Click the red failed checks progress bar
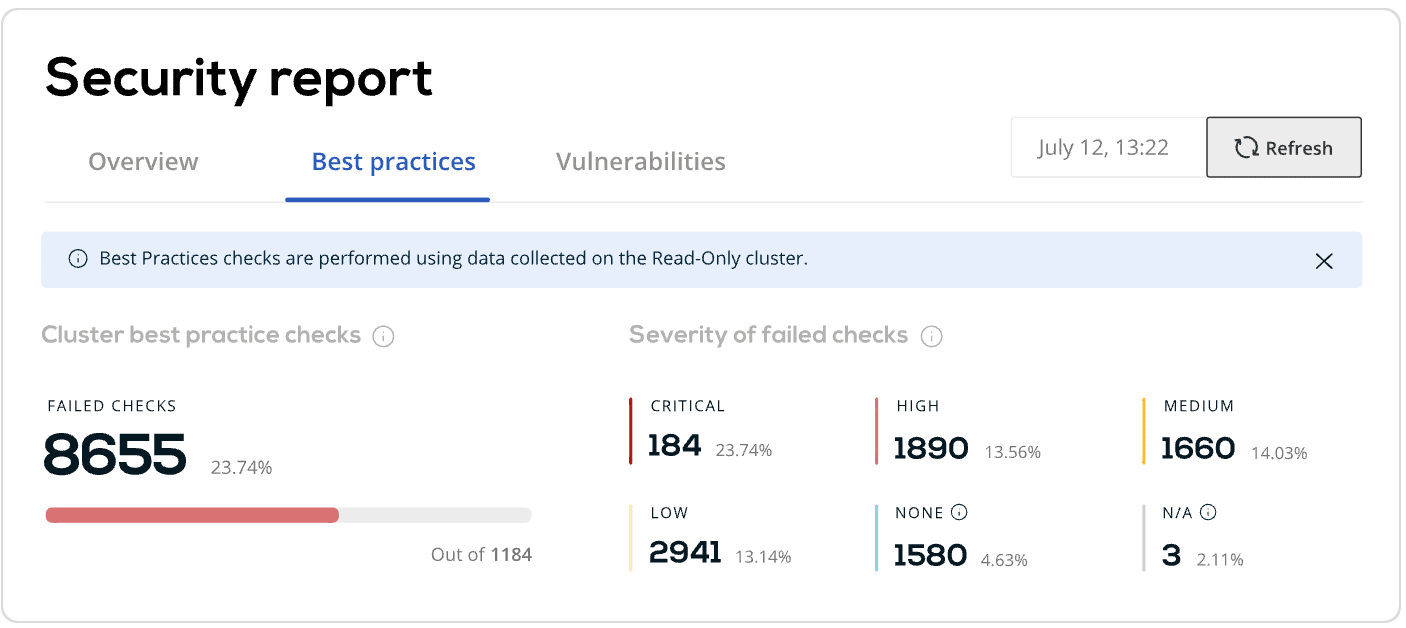The image size is (1406, 628). tap(192, 515)
